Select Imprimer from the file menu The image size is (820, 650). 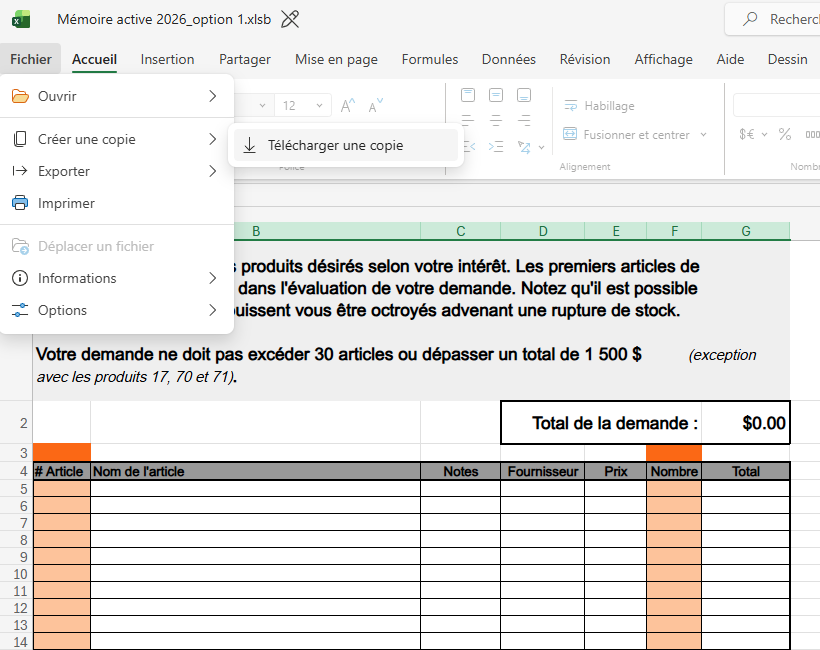click(66, 203)
